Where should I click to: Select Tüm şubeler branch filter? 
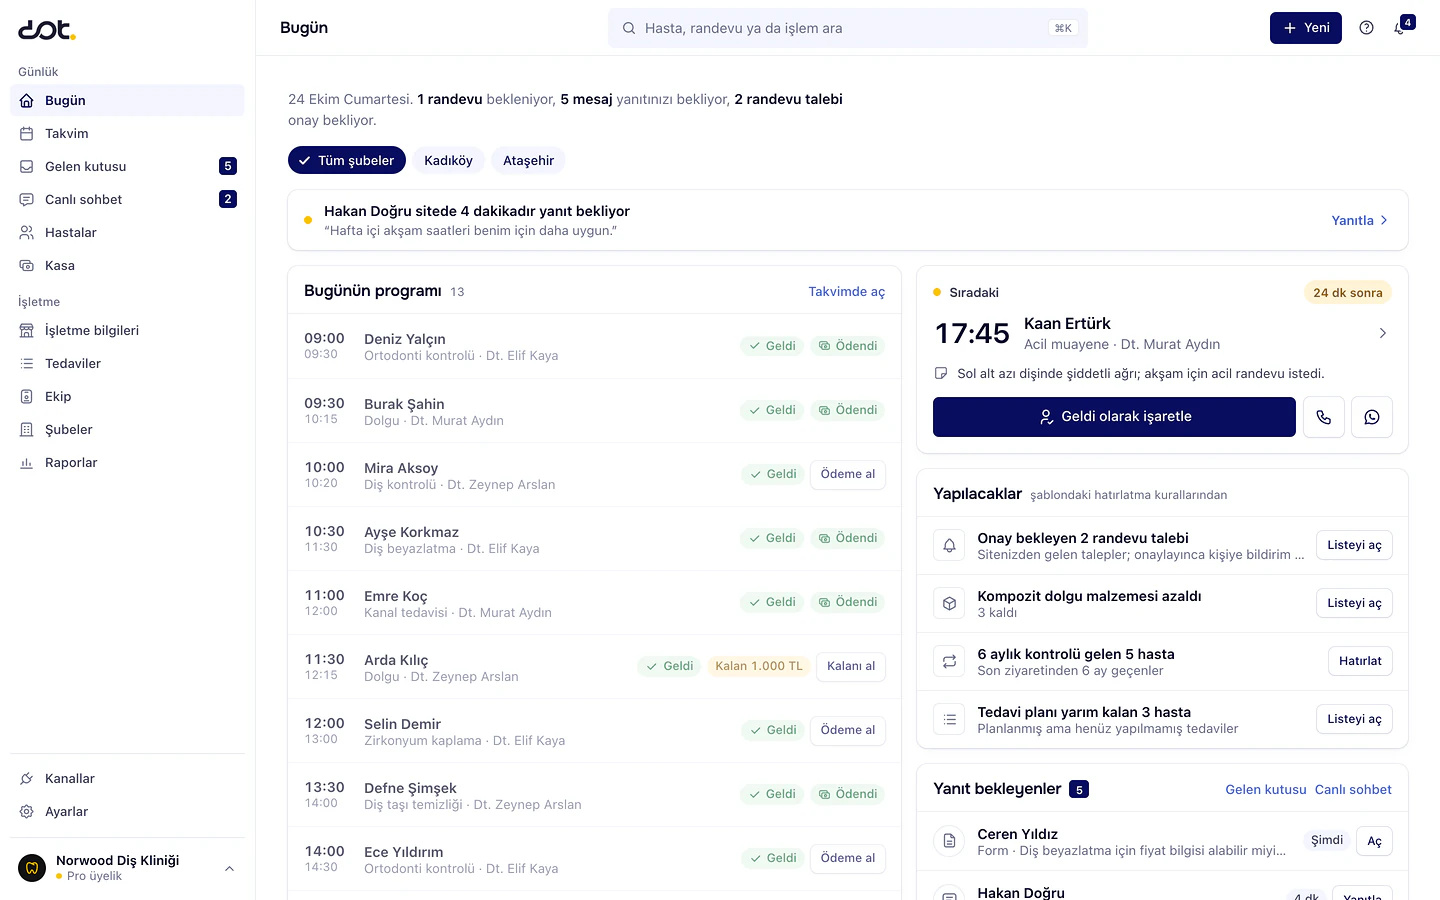tap(347, 160)
